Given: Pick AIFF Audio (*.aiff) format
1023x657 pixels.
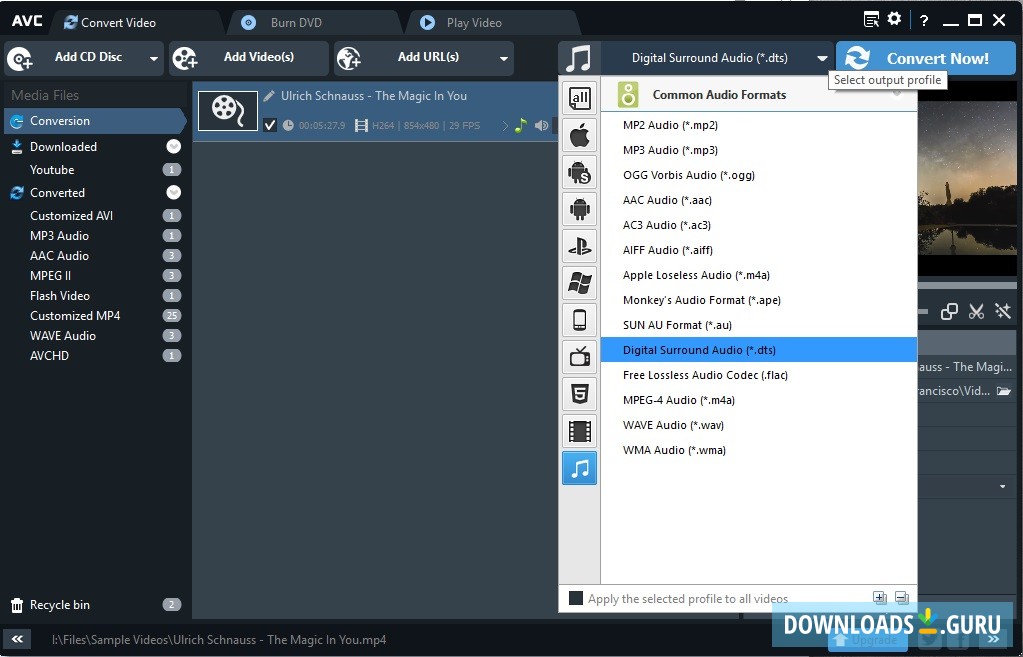Looking at the screenshot, I should coord(758,250).
